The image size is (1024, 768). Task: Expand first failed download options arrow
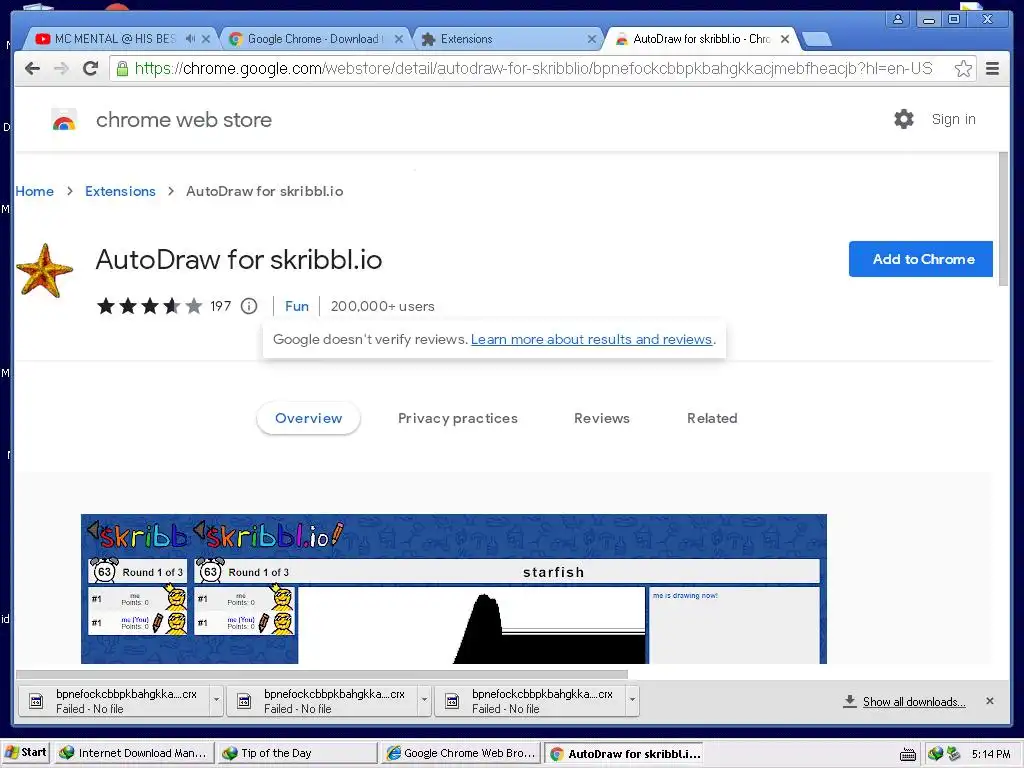coord(216,700)
